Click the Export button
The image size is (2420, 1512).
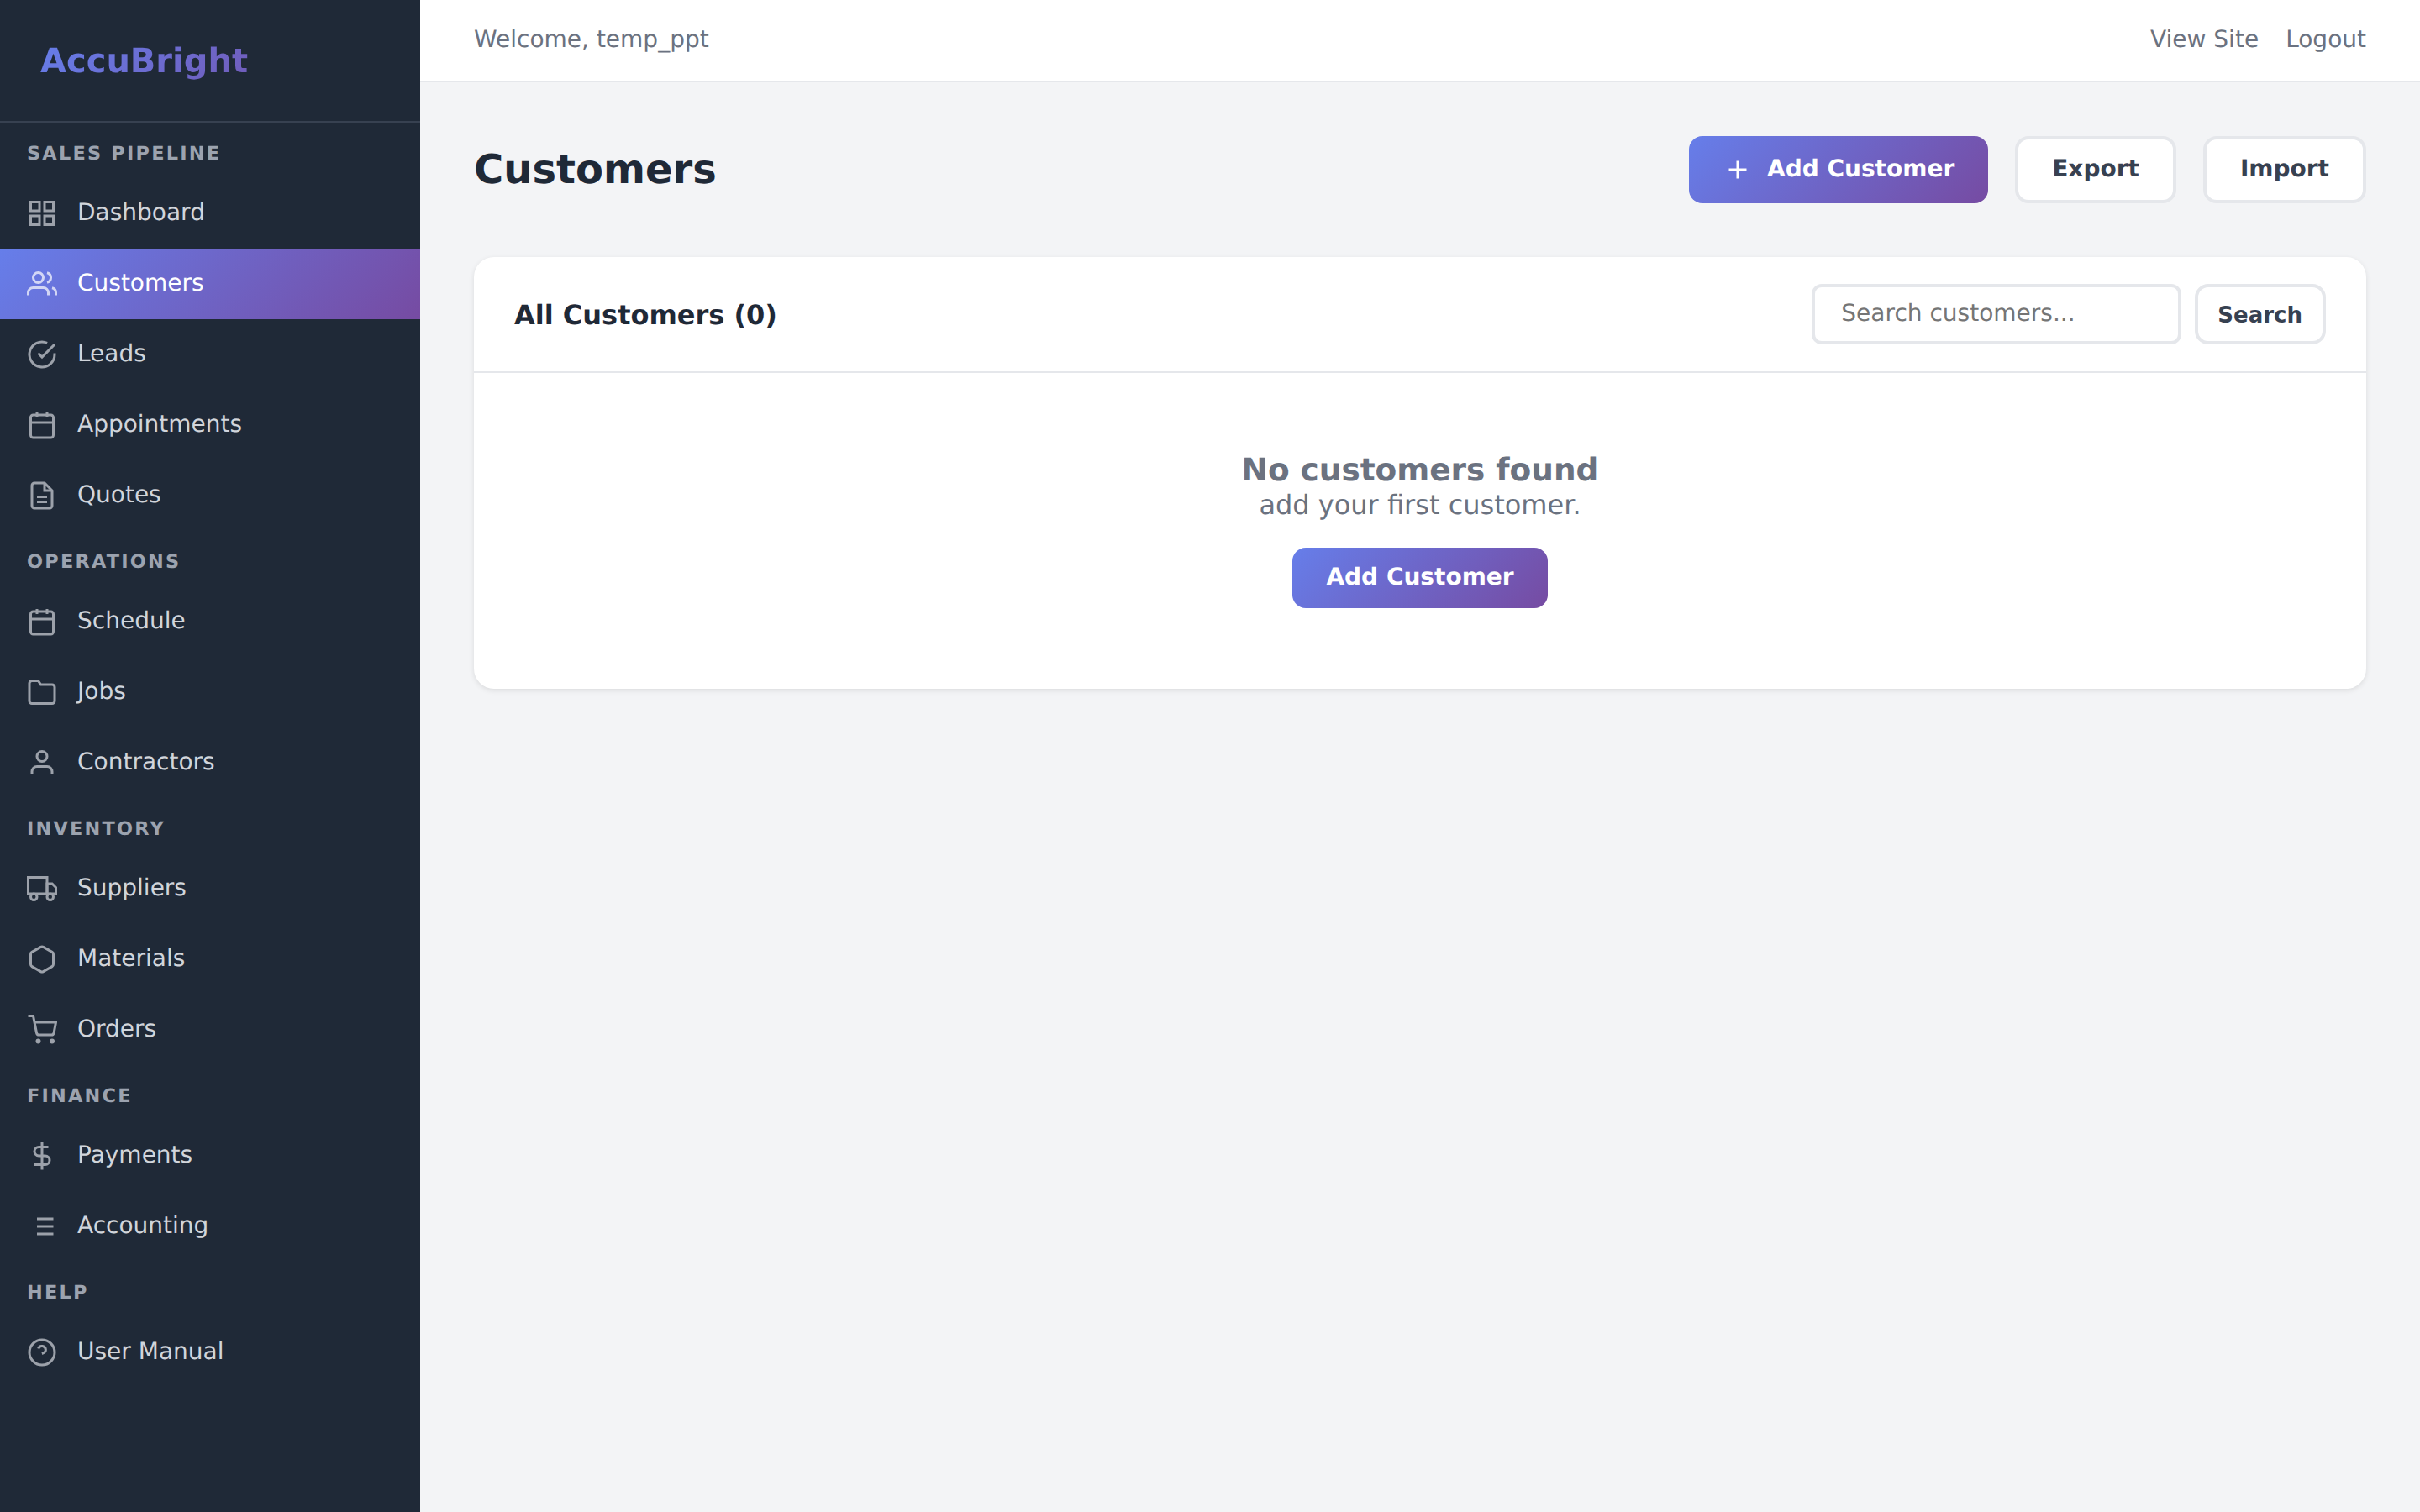click(2095, 169)
